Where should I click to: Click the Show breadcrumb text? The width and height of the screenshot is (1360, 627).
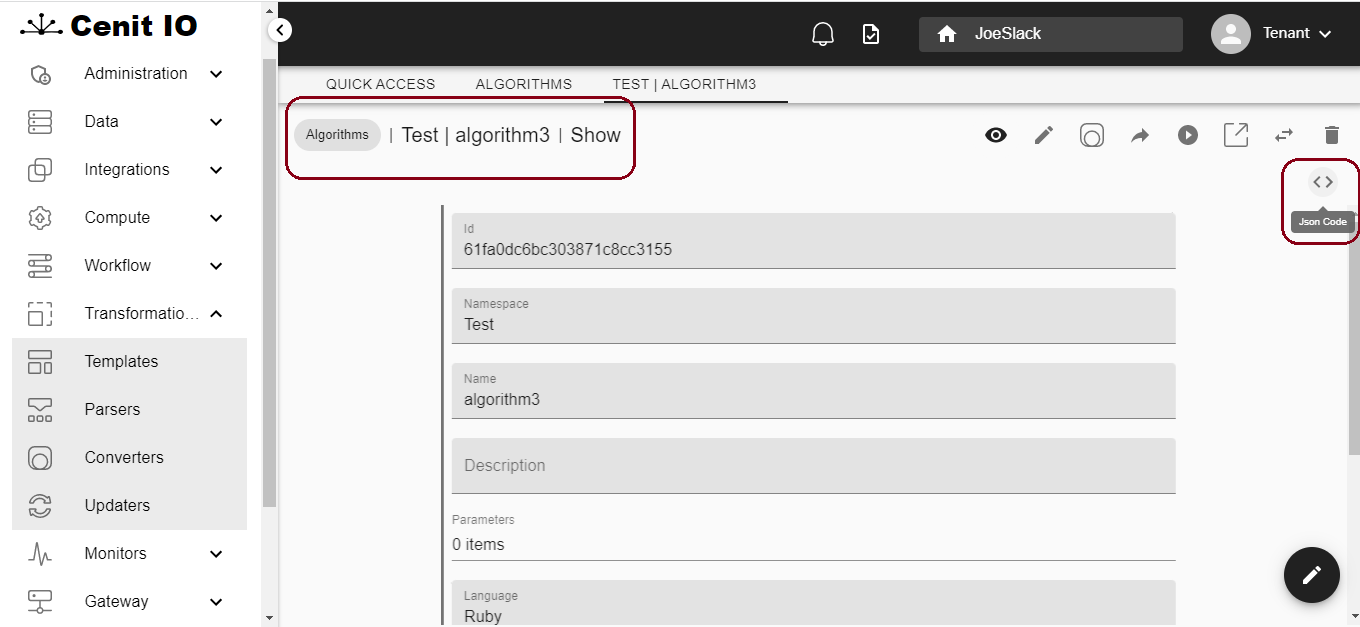(x=596, y=135)
